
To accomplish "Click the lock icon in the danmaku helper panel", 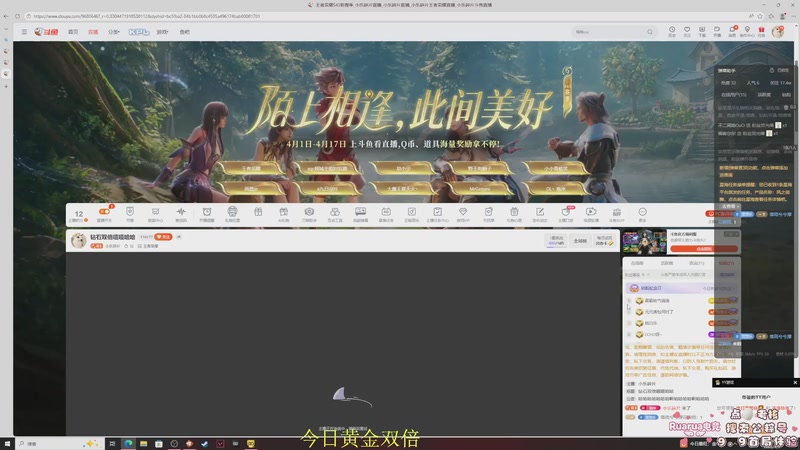I will (x=772, y=70).
